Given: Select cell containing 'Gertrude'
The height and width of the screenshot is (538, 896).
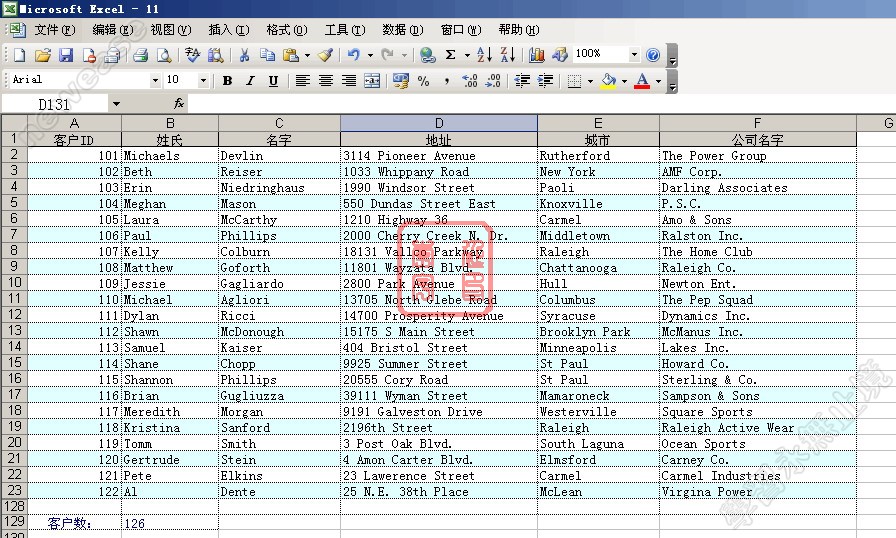Looking at the screenshot, I should coord(170,459).
